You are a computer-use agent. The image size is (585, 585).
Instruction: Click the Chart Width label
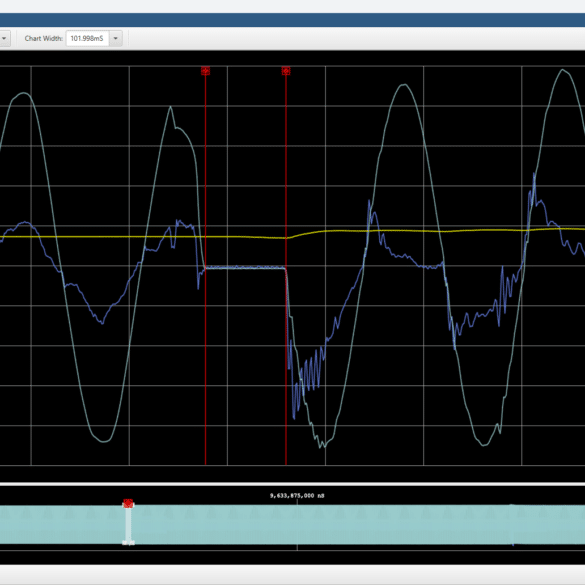point(44,38)
